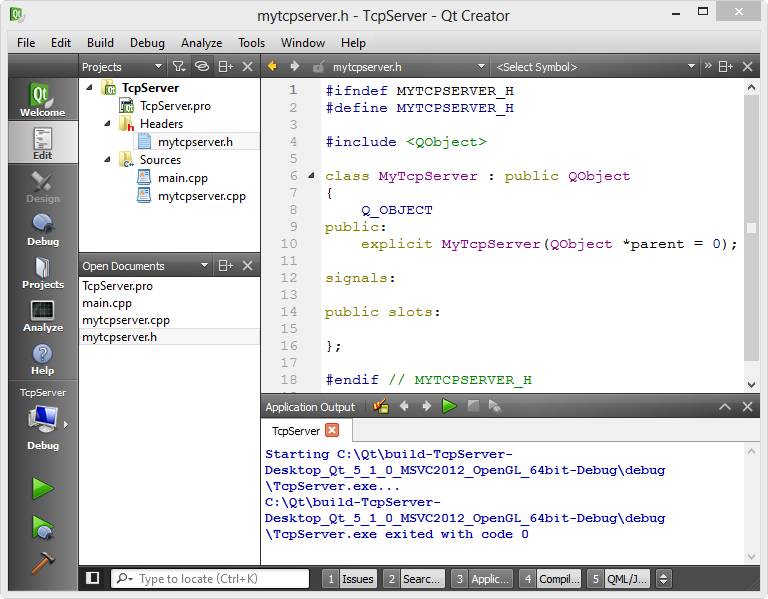Open the Design mode

(x=43, y=187)
